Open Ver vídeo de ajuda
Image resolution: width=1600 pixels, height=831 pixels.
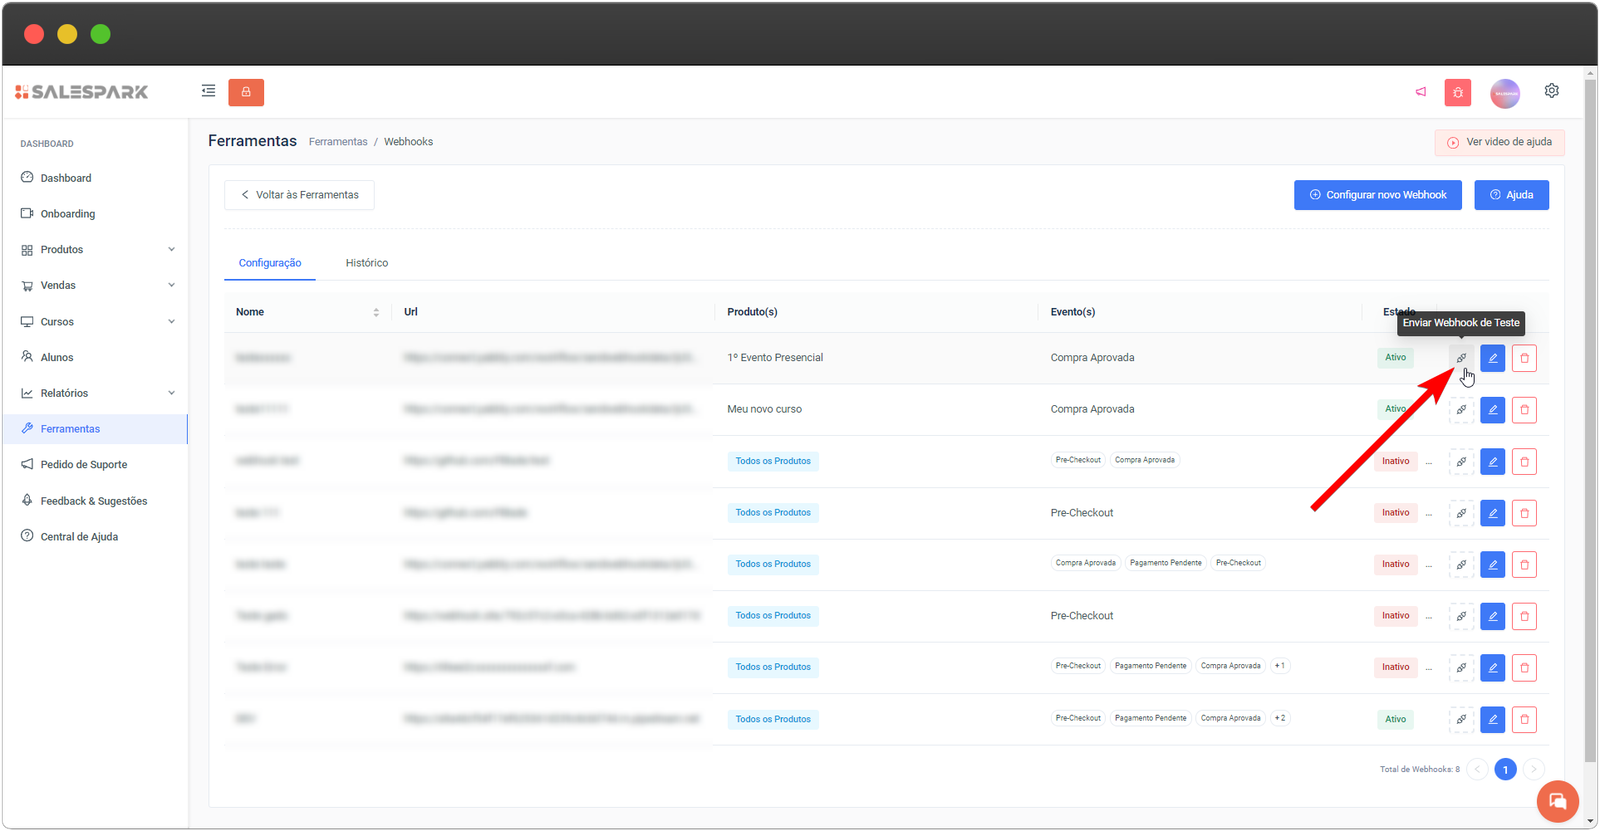tap(1499, 142)
